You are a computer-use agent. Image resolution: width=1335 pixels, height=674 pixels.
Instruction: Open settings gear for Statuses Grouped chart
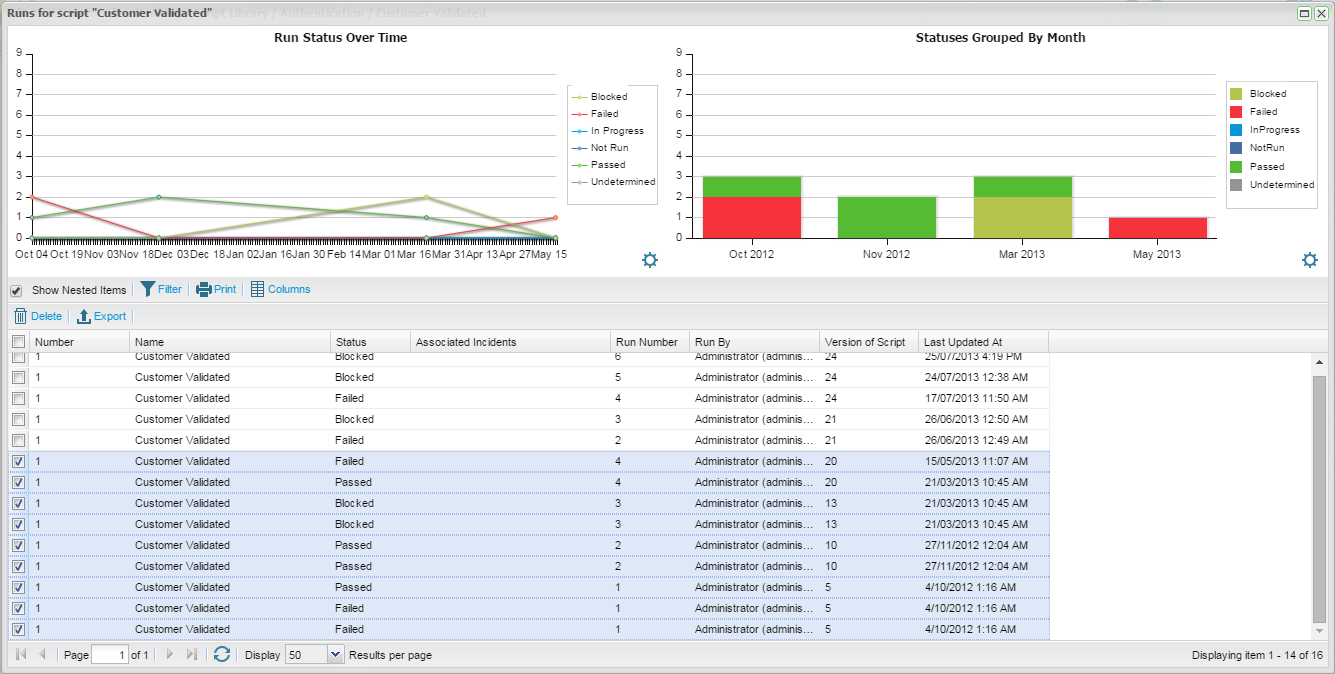[1310, 260]
